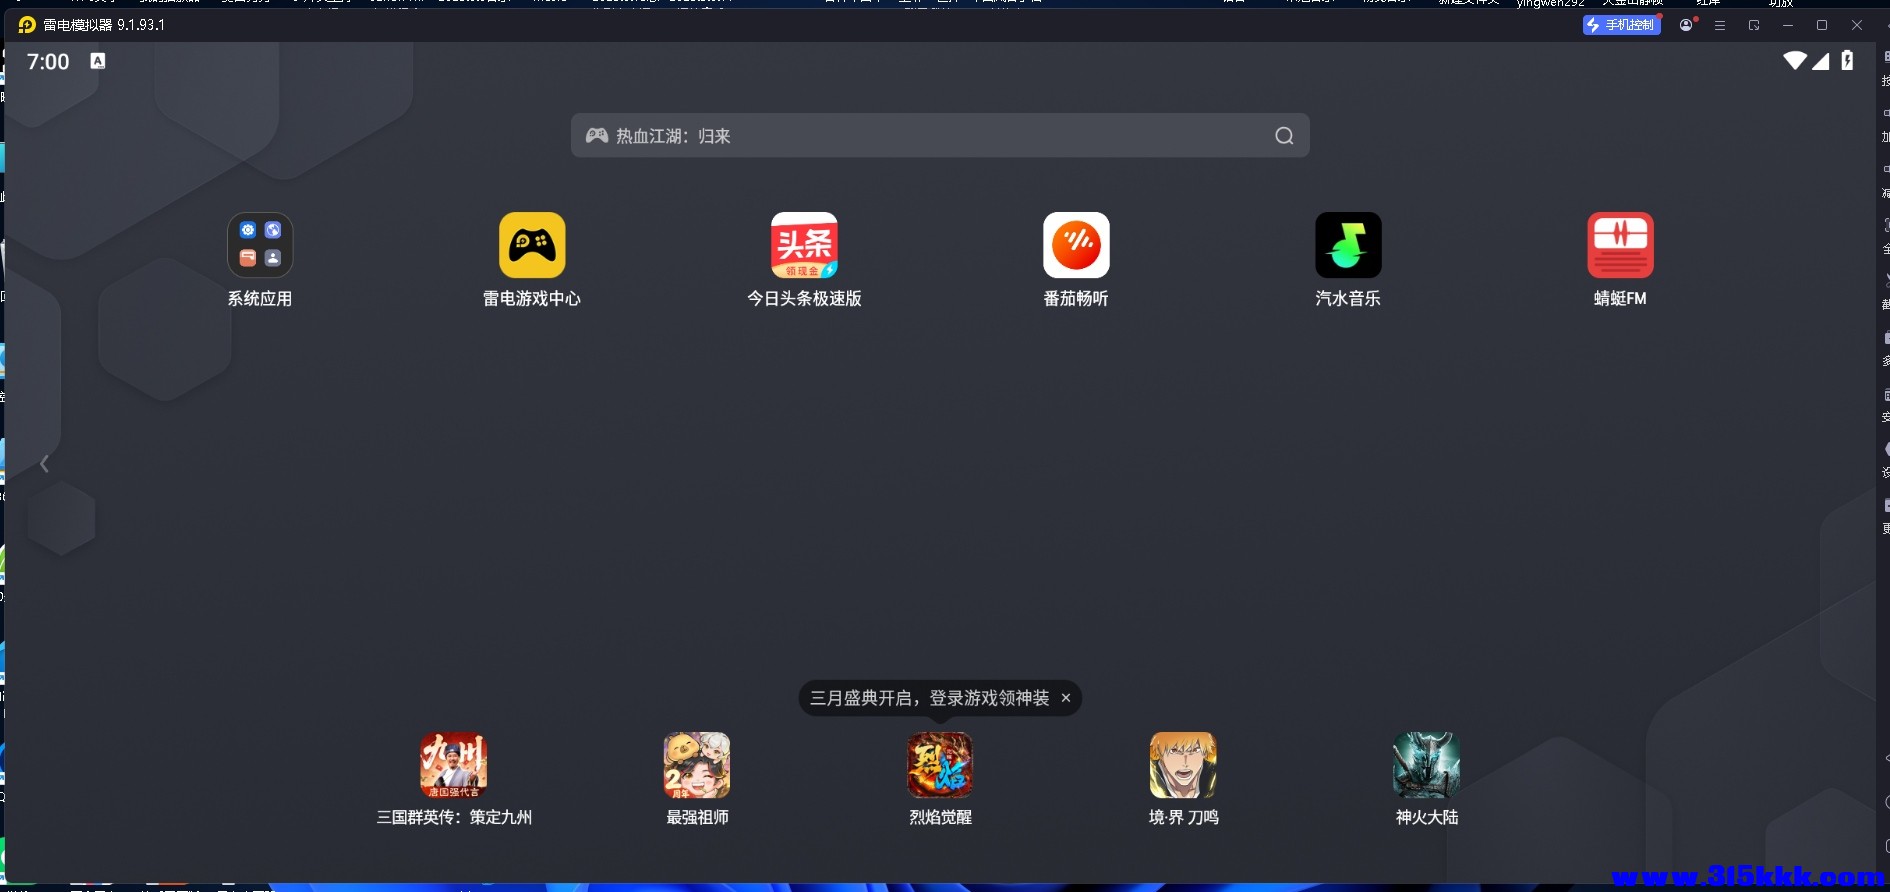Click the 7:00 clock
Screen dimensions: 1890x892
[x=48, y=62]
